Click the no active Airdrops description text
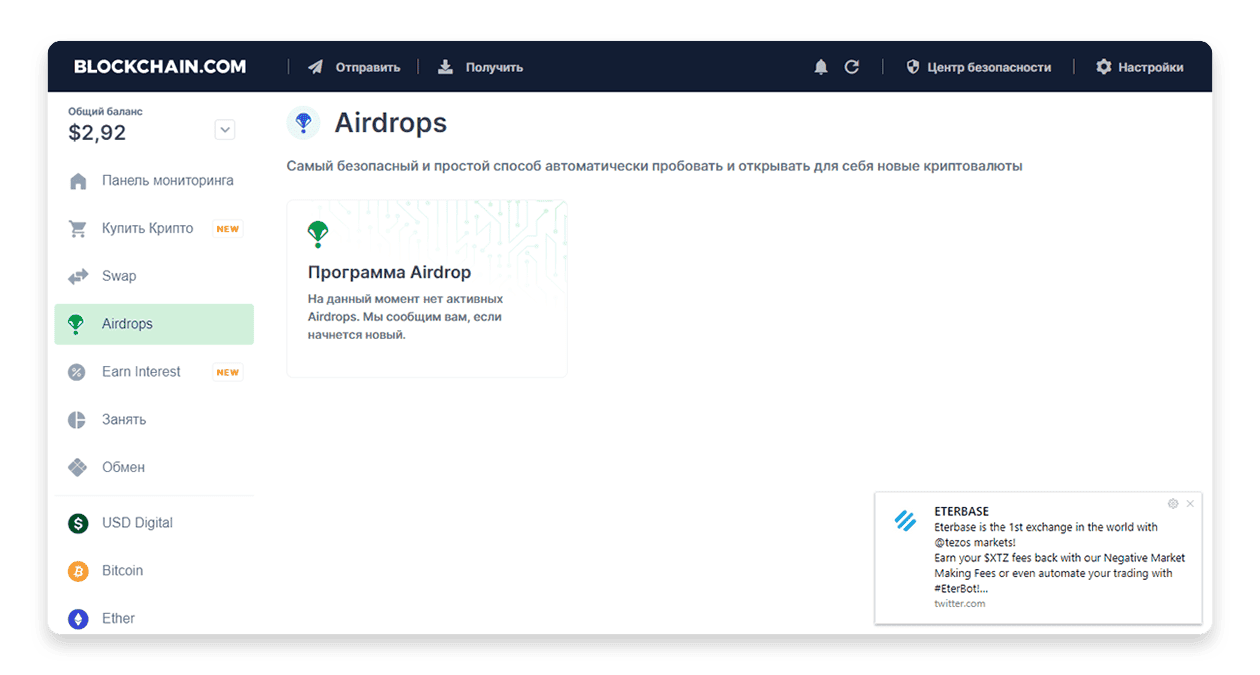This screenshot has width=1260, height=675. [405, 316]
